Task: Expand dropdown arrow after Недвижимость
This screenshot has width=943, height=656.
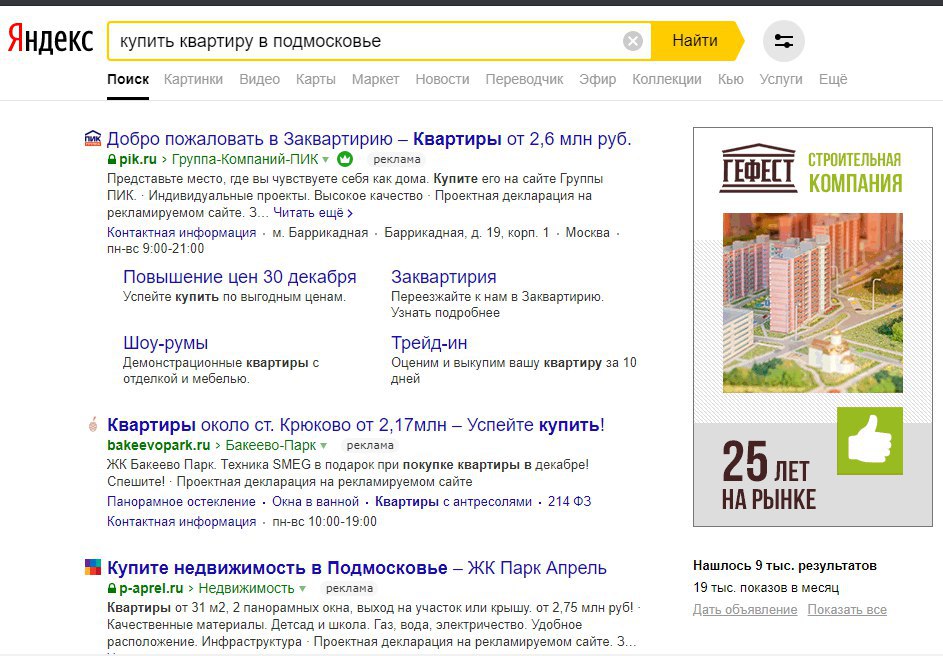Action: 302,589
